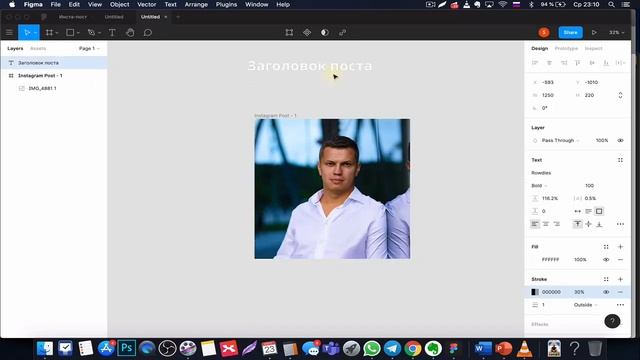This screenshot has height=360, width=640.
Task: Open the Stroke styles four-dot icon
Action: coord(606,279)
